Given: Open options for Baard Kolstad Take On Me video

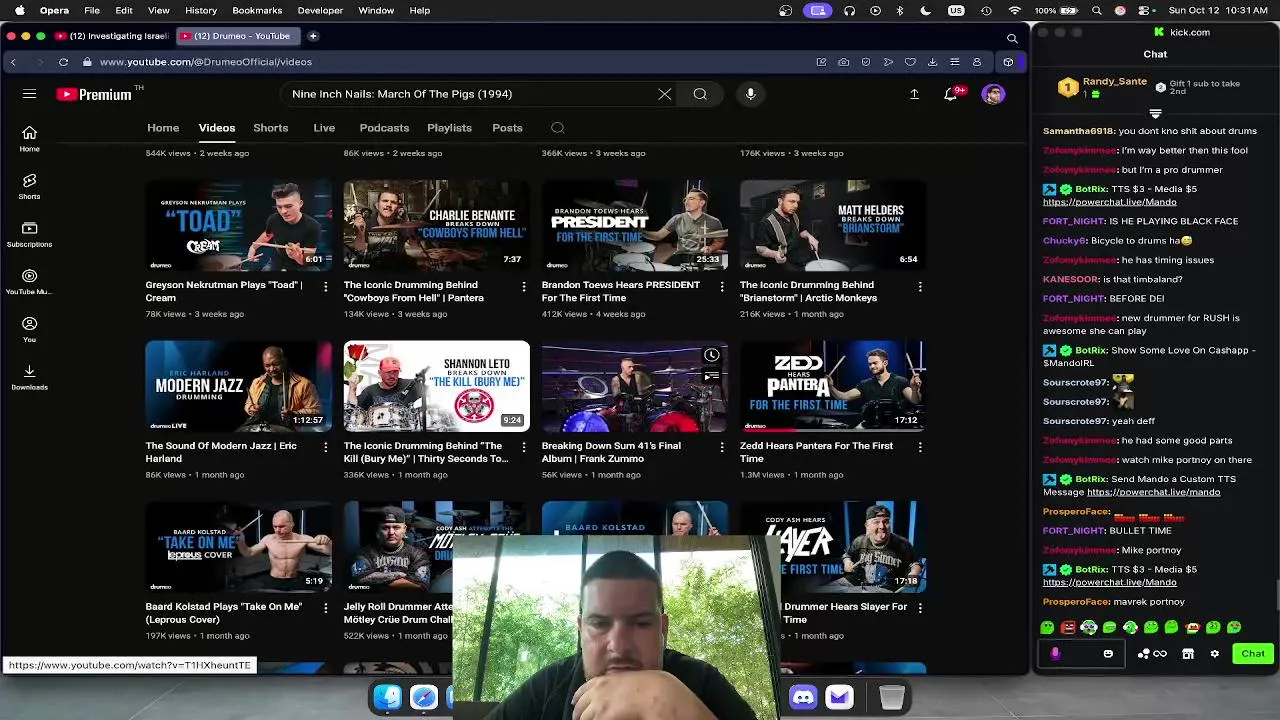Looking at the screenshot, I should click(325, 608).
